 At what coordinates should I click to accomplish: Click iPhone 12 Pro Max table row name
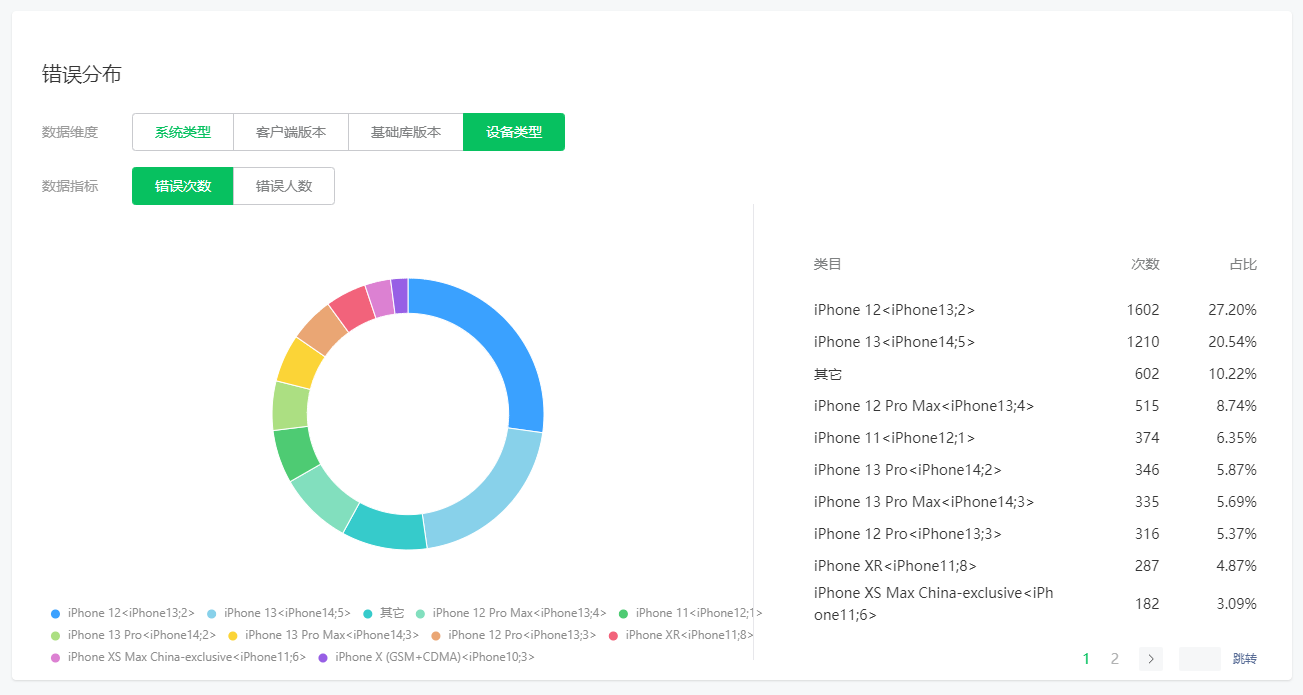(x=924, y=406)
